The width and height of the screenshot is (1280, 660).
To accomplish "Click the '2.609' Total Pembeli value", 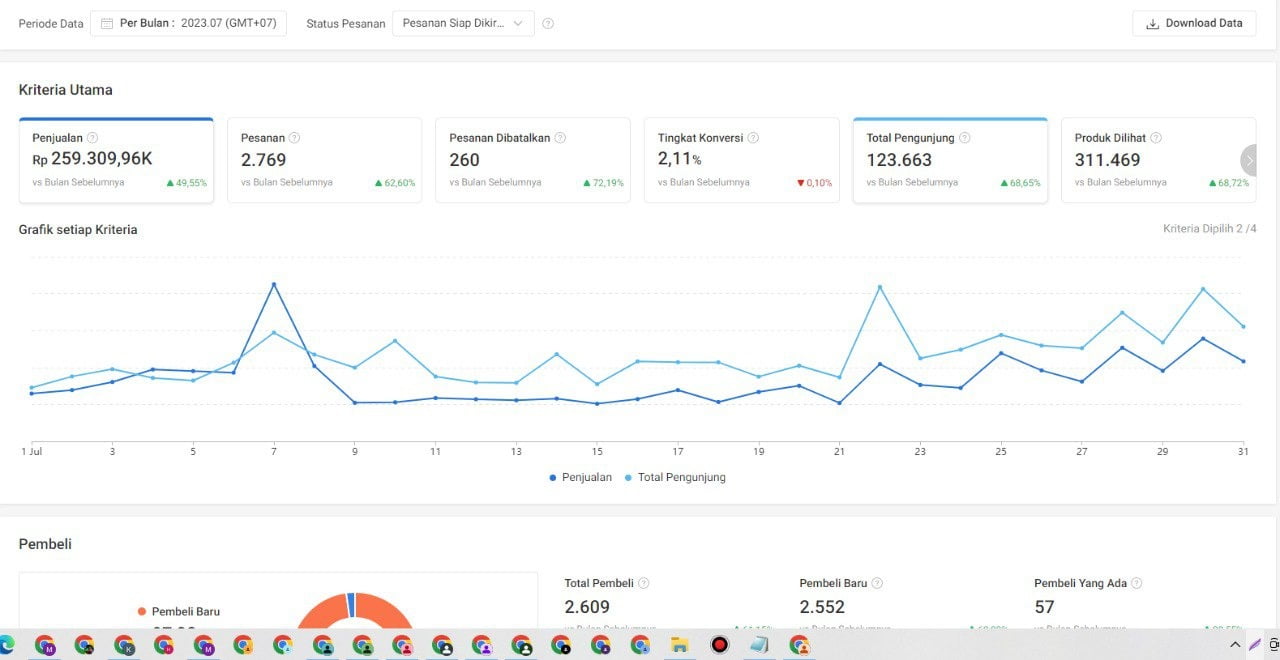I will tap(587, 607).
